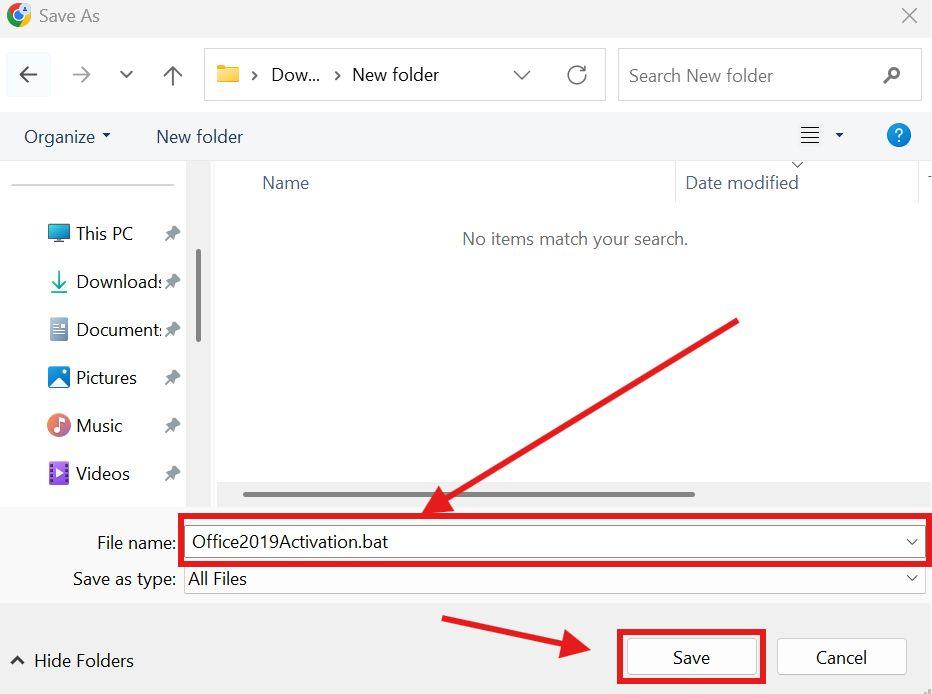Open Videos in the navigation pane
The height and width of the screenshot is (694, 932).
89,474
